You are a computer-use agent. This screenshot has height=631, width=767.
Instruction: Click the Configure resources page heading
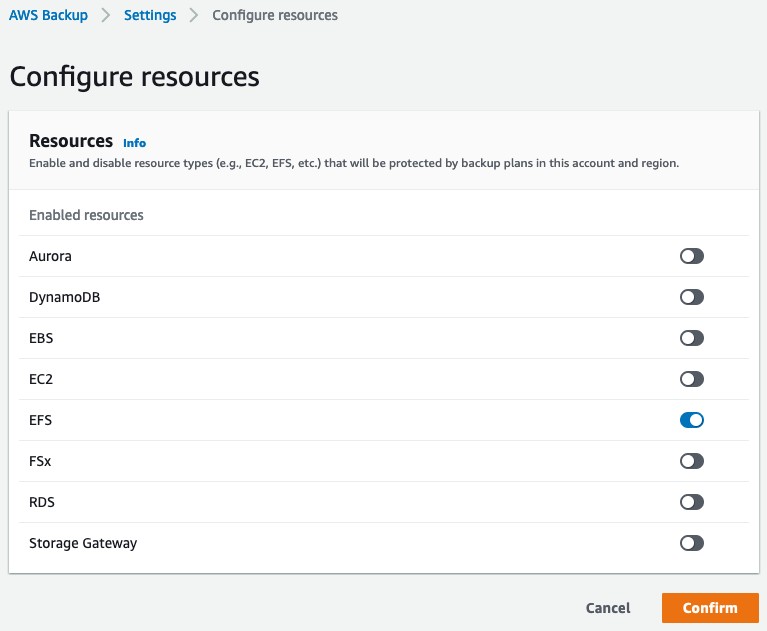(x=134, y=77)
